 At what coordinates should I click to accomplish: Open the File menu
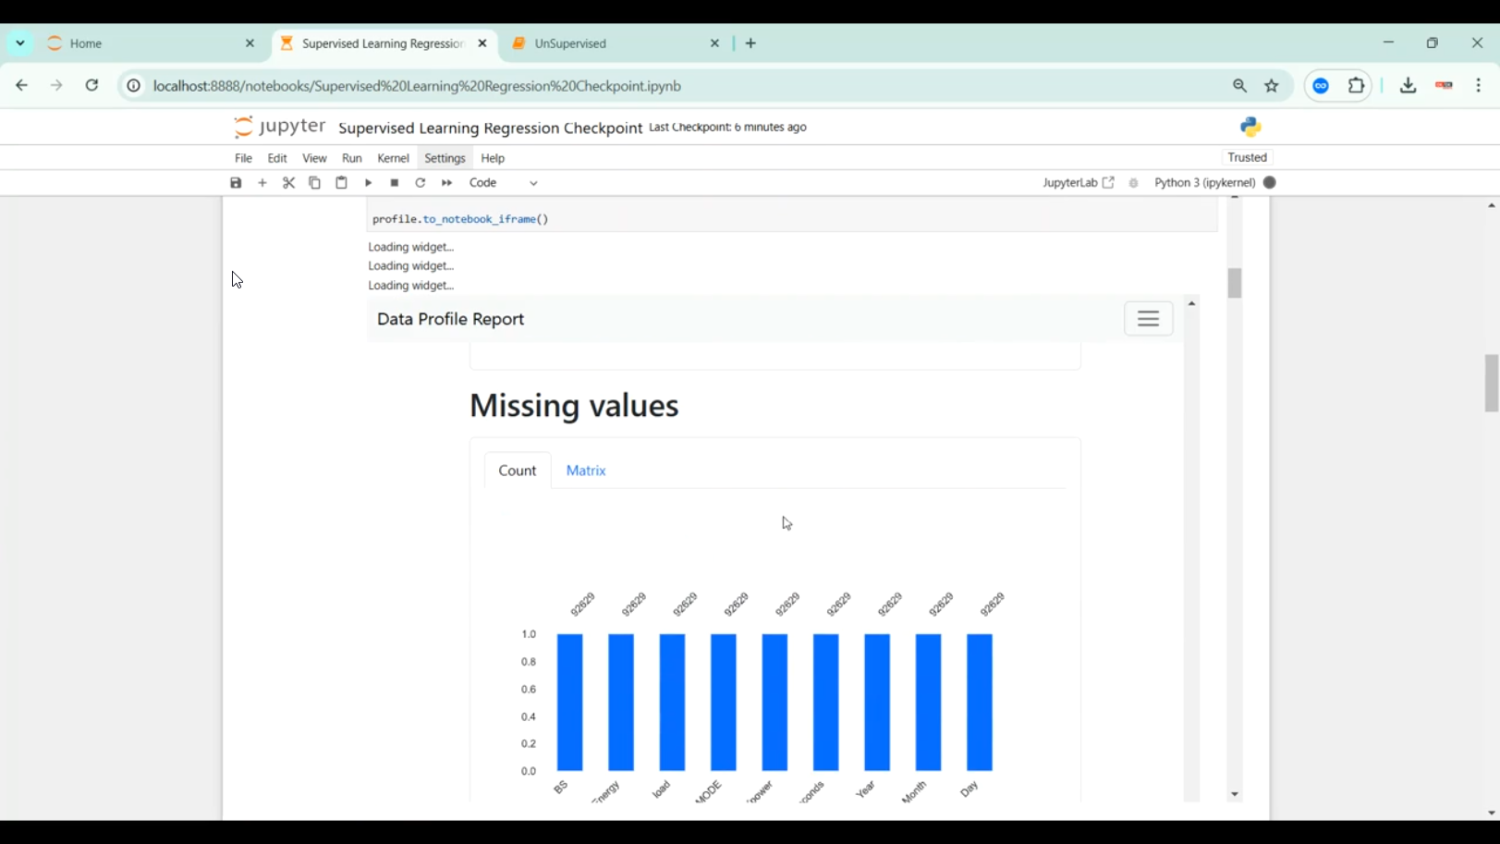[243, 158]
